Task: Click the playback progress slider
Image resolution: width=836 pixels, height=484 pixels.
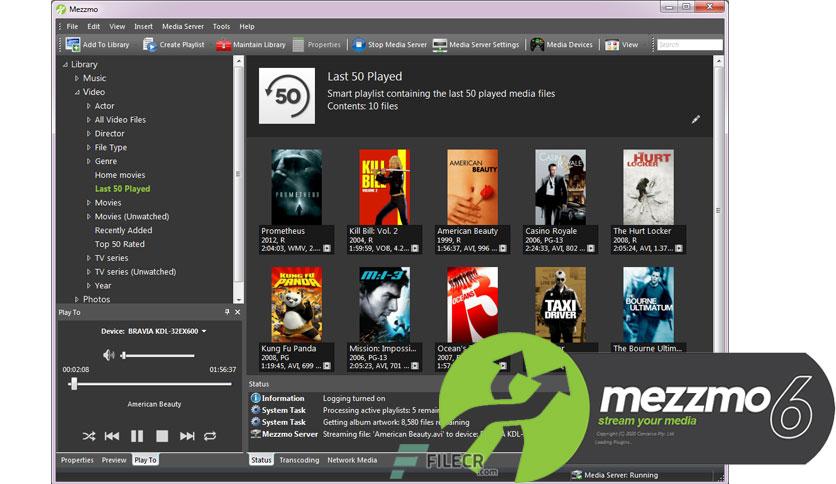Action: pos(150,384)
